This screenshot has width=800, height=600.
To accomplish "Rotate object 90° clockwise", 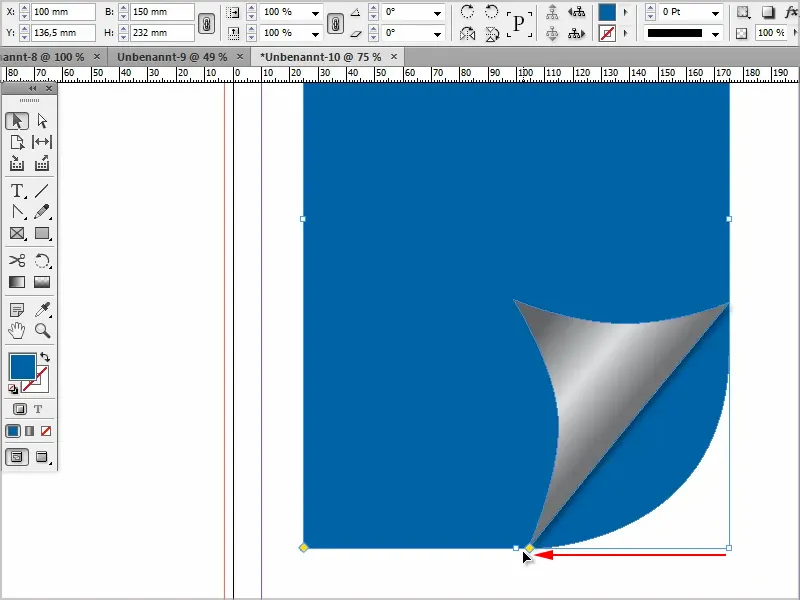I will click(467, 12).
